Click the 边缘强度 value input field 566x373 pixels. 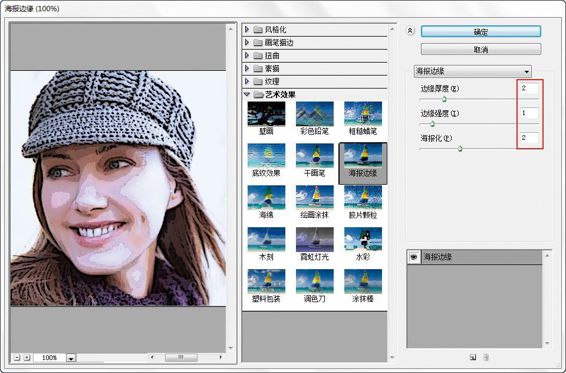[x=529, y=113]
